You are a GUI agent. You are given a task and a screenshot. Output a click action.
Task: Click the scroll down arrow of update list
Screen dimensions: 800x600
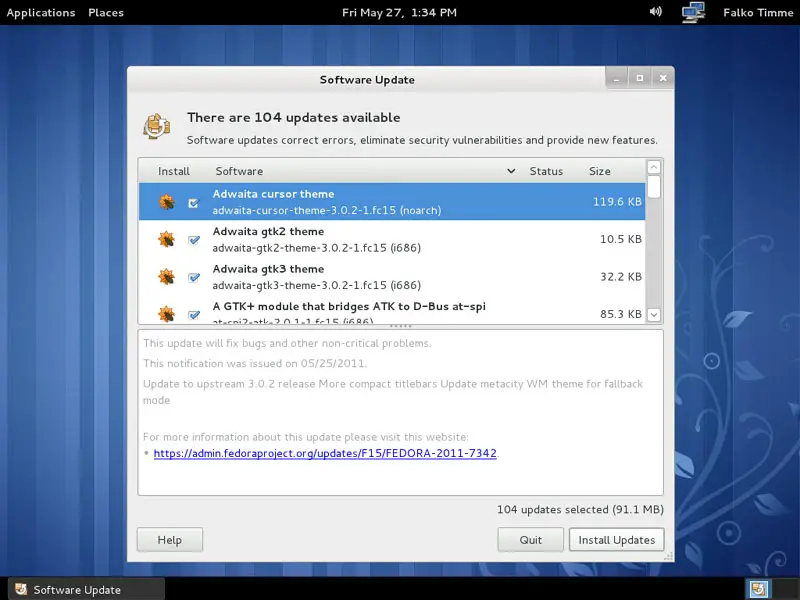pos(654,315)
